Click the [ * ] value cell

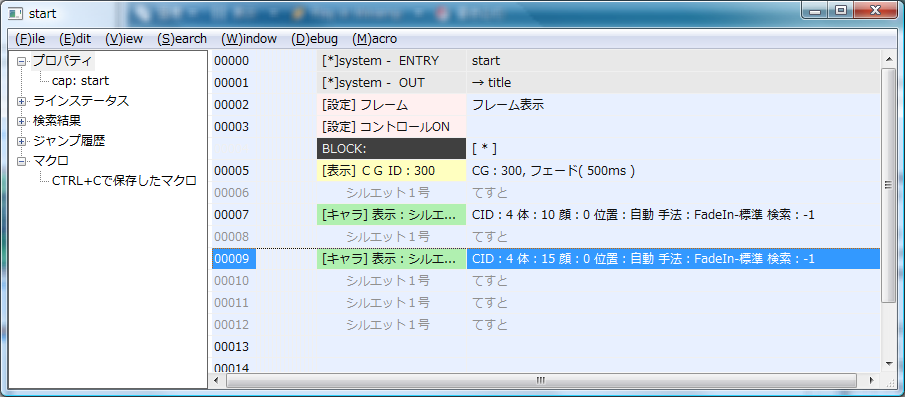(x=673, y=149)
